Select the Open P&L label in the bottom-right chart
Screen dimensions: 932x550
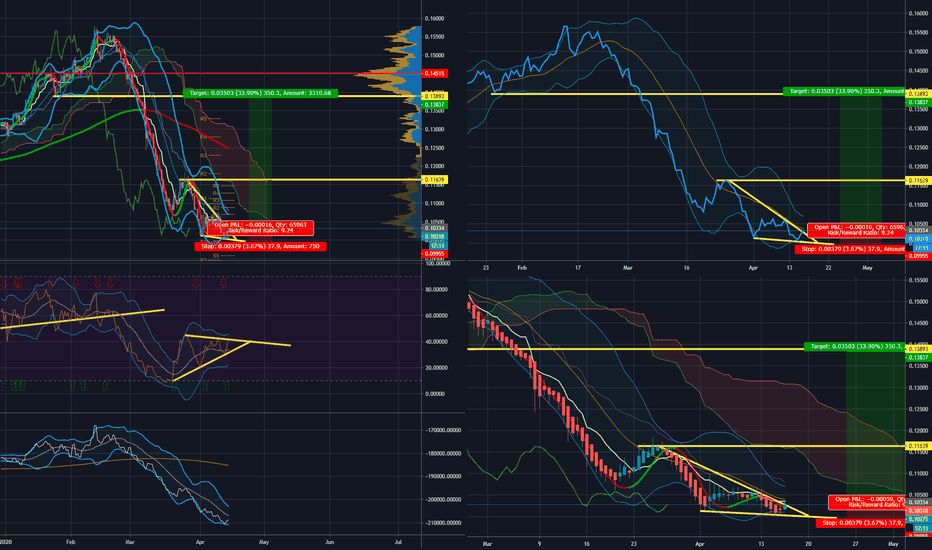[867, 502]
